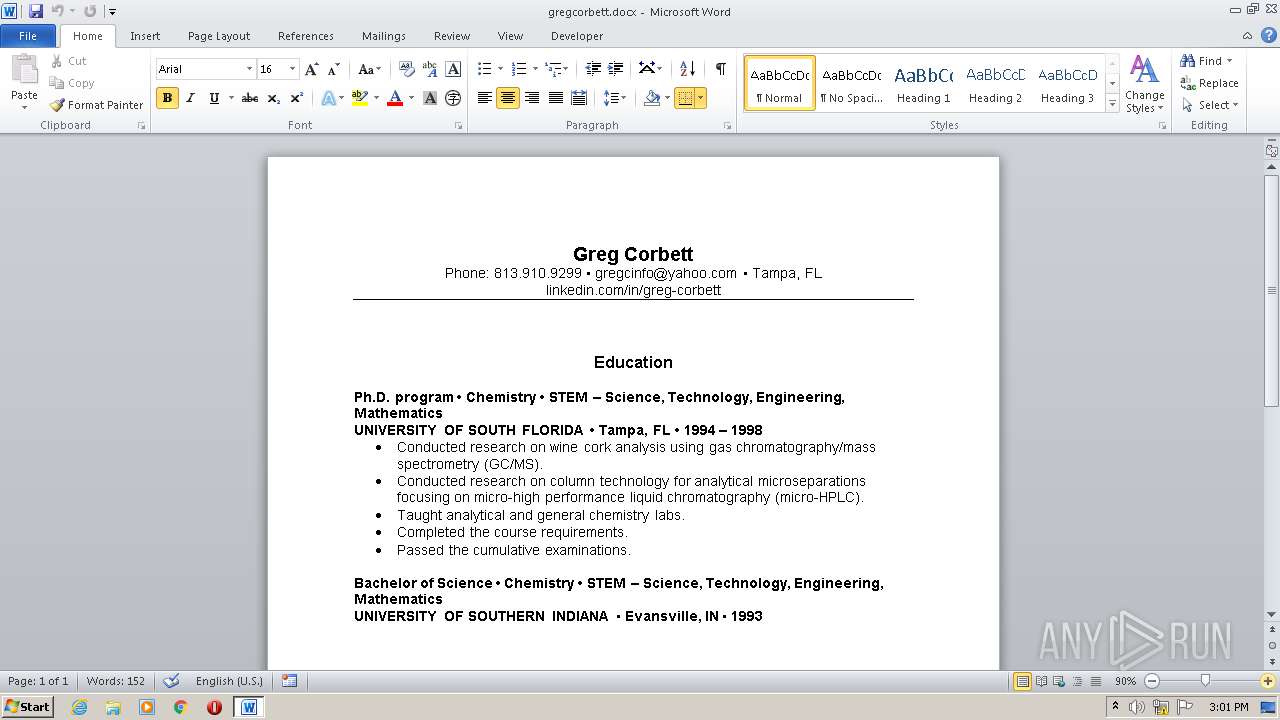The width and height of the screenshot is (1280, 720).
Task: Toggle Bold formatting
Action: (x=167, y=98)
